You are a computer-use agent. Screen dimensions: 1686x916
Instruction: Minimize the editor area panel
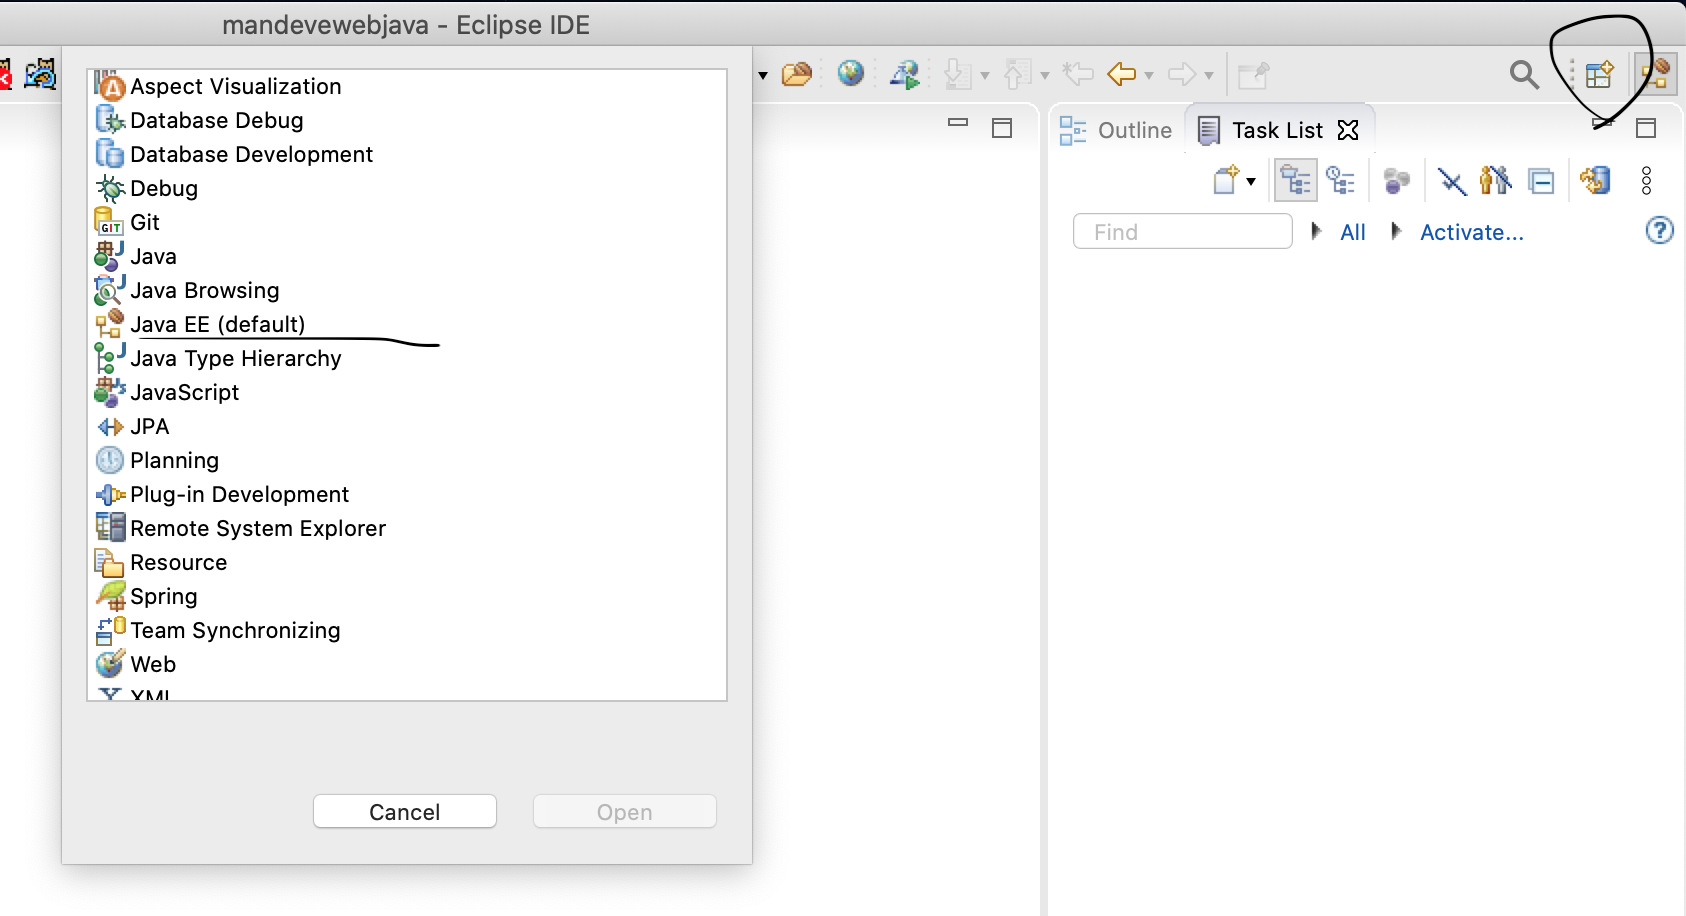click(958, 123)
